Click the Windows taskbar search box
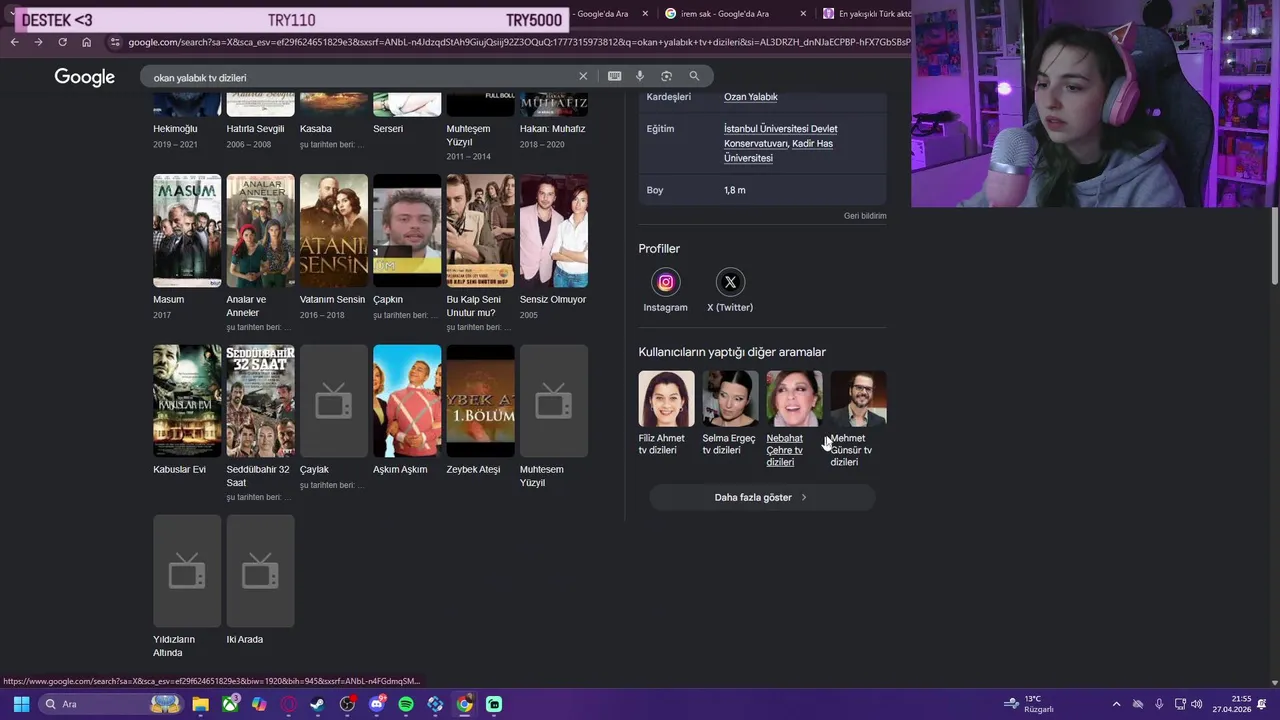The height and width of the screenshot is (720, 1280). pos(110,704)
